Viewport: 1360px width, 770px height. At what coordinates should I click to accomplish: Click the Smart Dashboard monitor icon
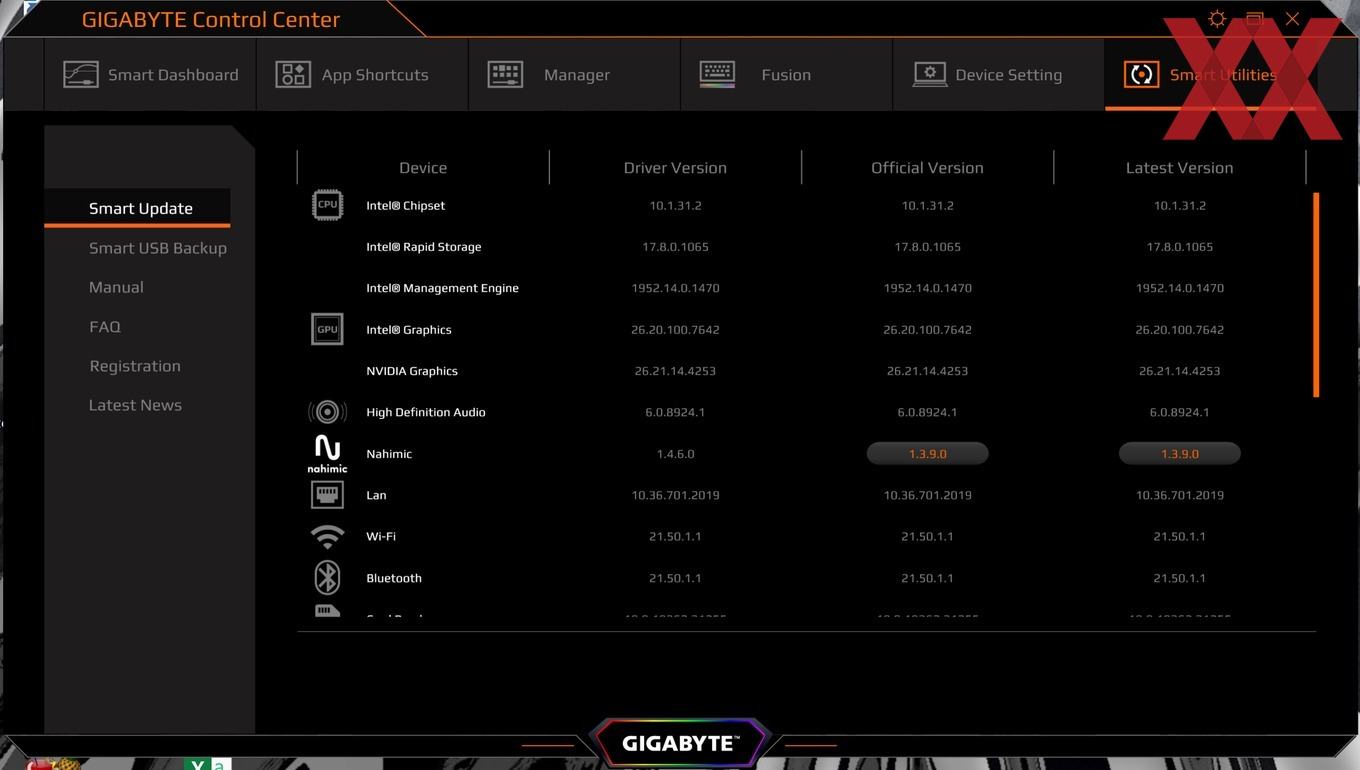[x=81, y=75]
